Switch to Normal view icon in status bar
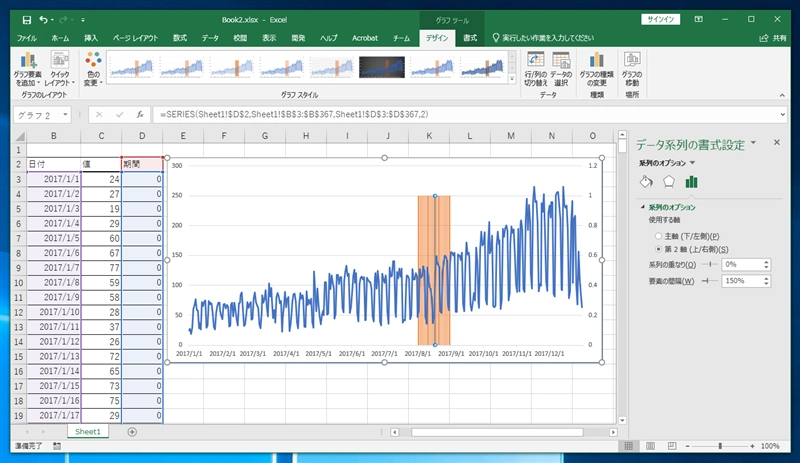The image size is (800, 463). pos(629,446)
